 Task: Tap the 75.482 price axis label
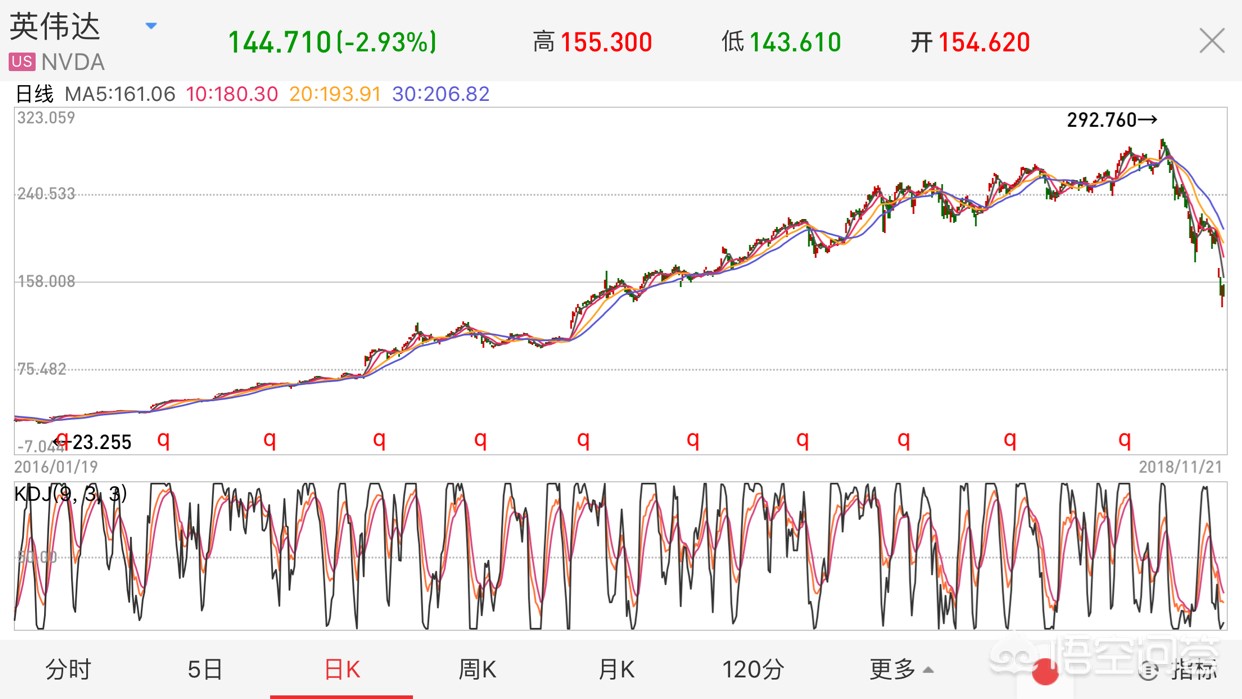click(x=42, y=369)
